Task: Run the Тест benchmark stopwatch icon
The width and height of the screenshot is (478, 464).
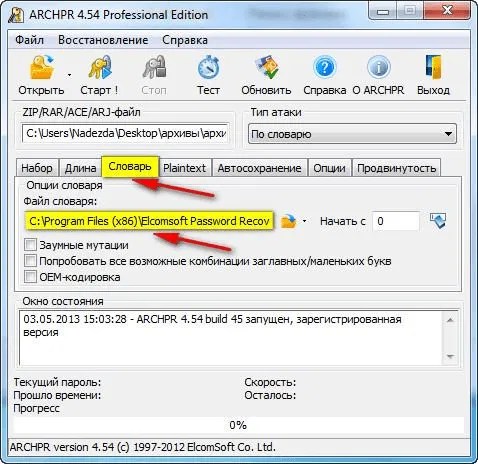Action: [208, 68]
